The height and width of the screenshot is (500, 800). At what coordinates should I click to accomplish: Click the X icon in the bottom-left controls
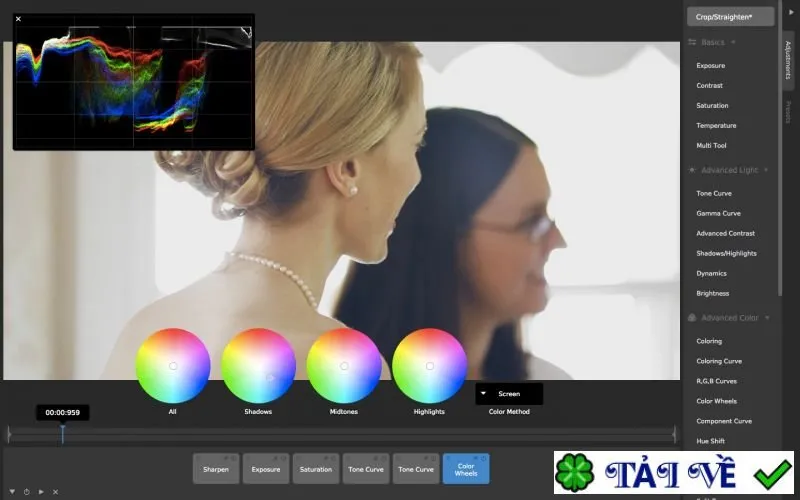point(56,492)
